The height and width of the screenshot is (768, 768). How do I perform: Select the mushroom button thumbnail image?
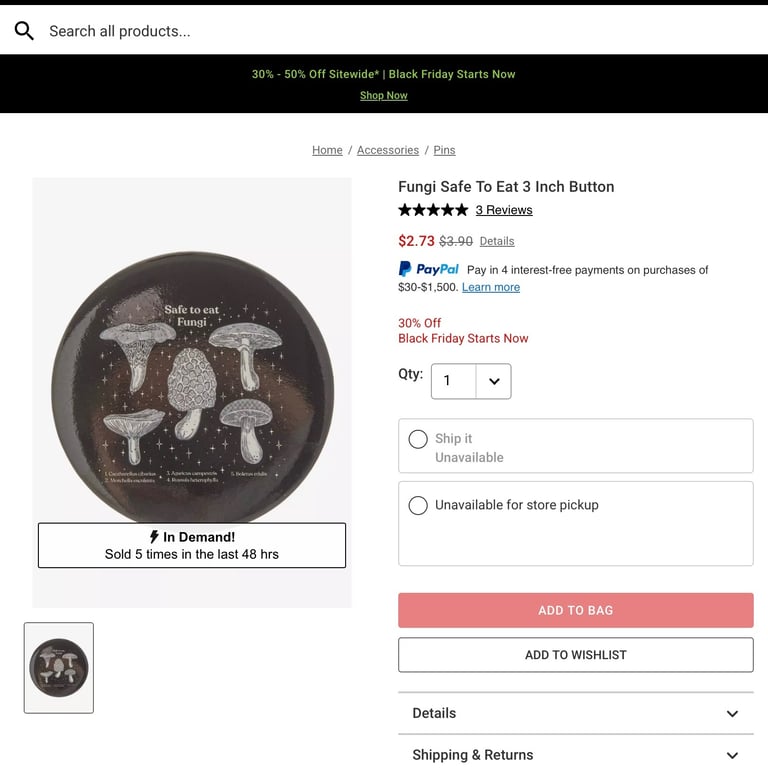tap(59, 668)
